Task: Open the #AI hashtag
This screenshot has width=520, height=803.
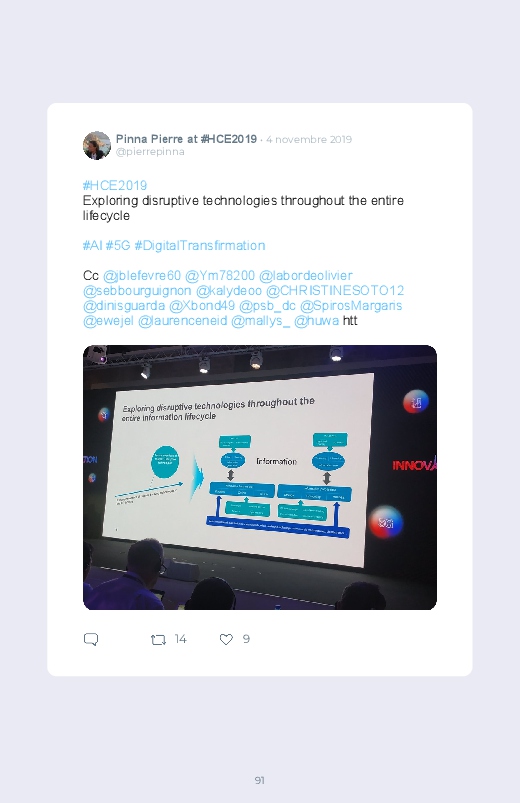Action: pos(92,245)
